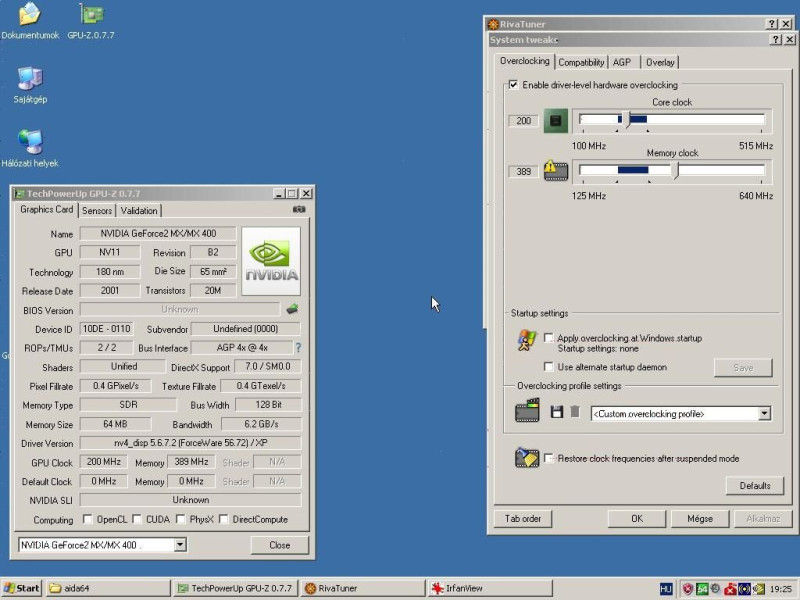Click the Memory Type value SDR
Viewport: 800px width, 600px height.
128,405
